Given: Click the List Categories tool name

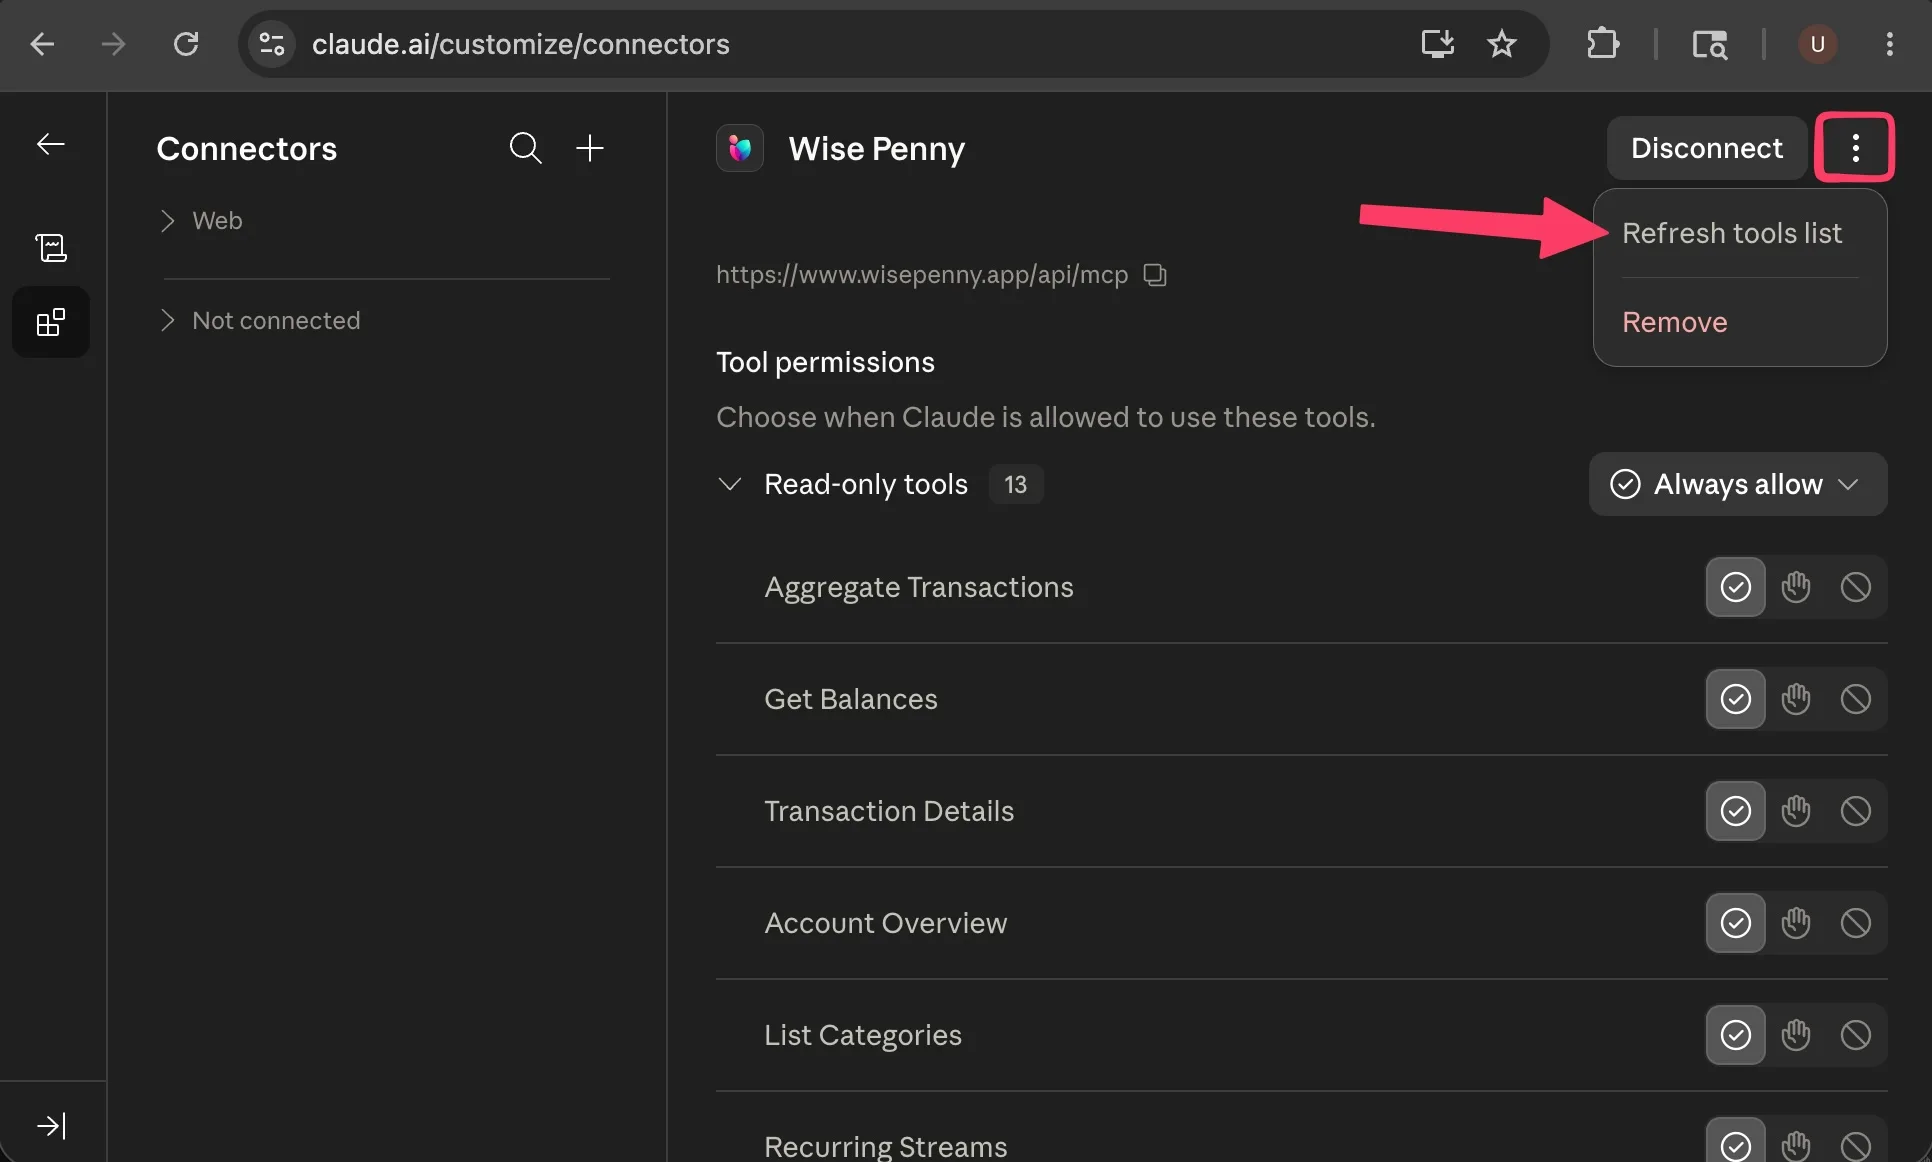Looking at the screenshot, I should coord(863,1035).
